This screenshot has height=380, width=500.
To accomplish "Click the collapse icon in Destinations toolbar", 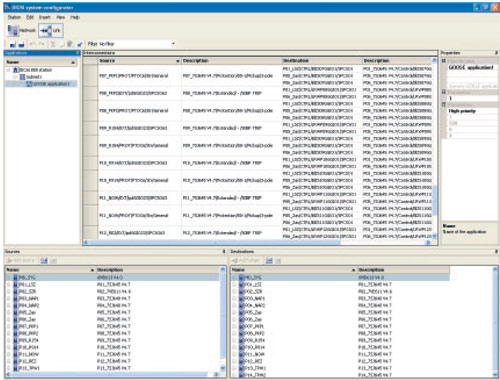I will (278, 260).
